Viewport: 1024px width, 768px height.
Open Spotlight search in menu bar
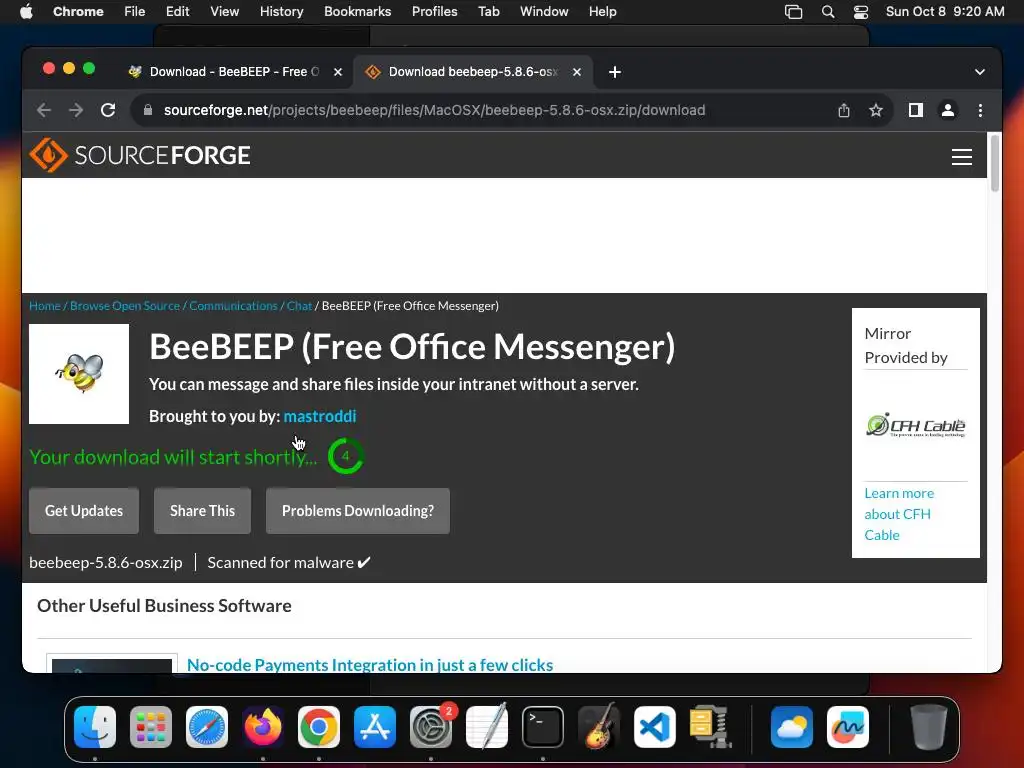(827, 12)
